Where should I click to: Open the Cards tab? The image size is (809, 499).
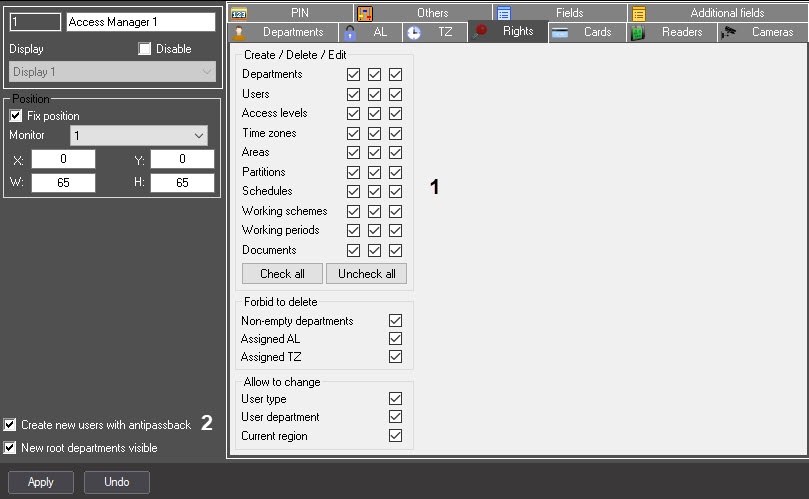[x=588, y=32]
